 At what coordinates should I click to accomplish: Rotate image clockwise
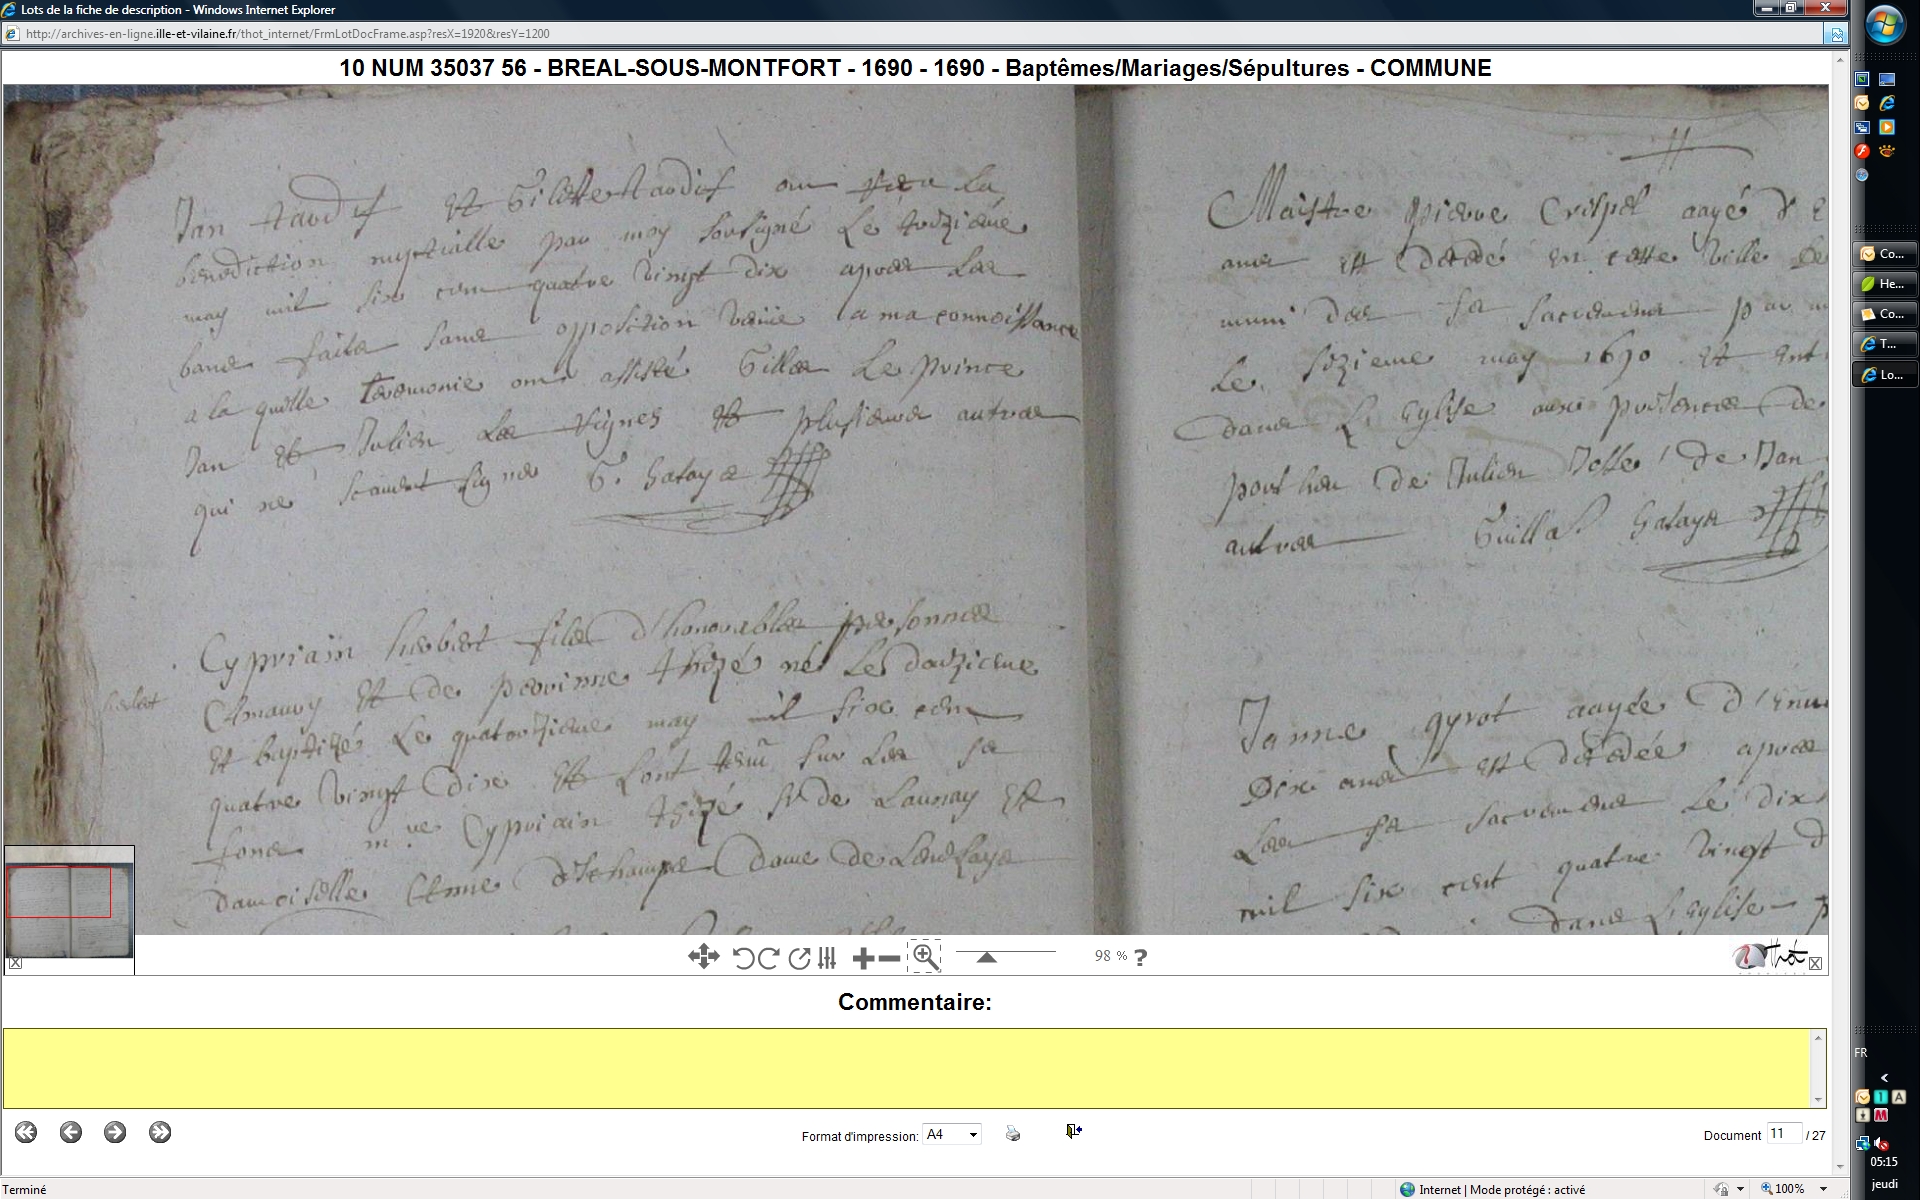pyautogui.click(x=768, y=958)
